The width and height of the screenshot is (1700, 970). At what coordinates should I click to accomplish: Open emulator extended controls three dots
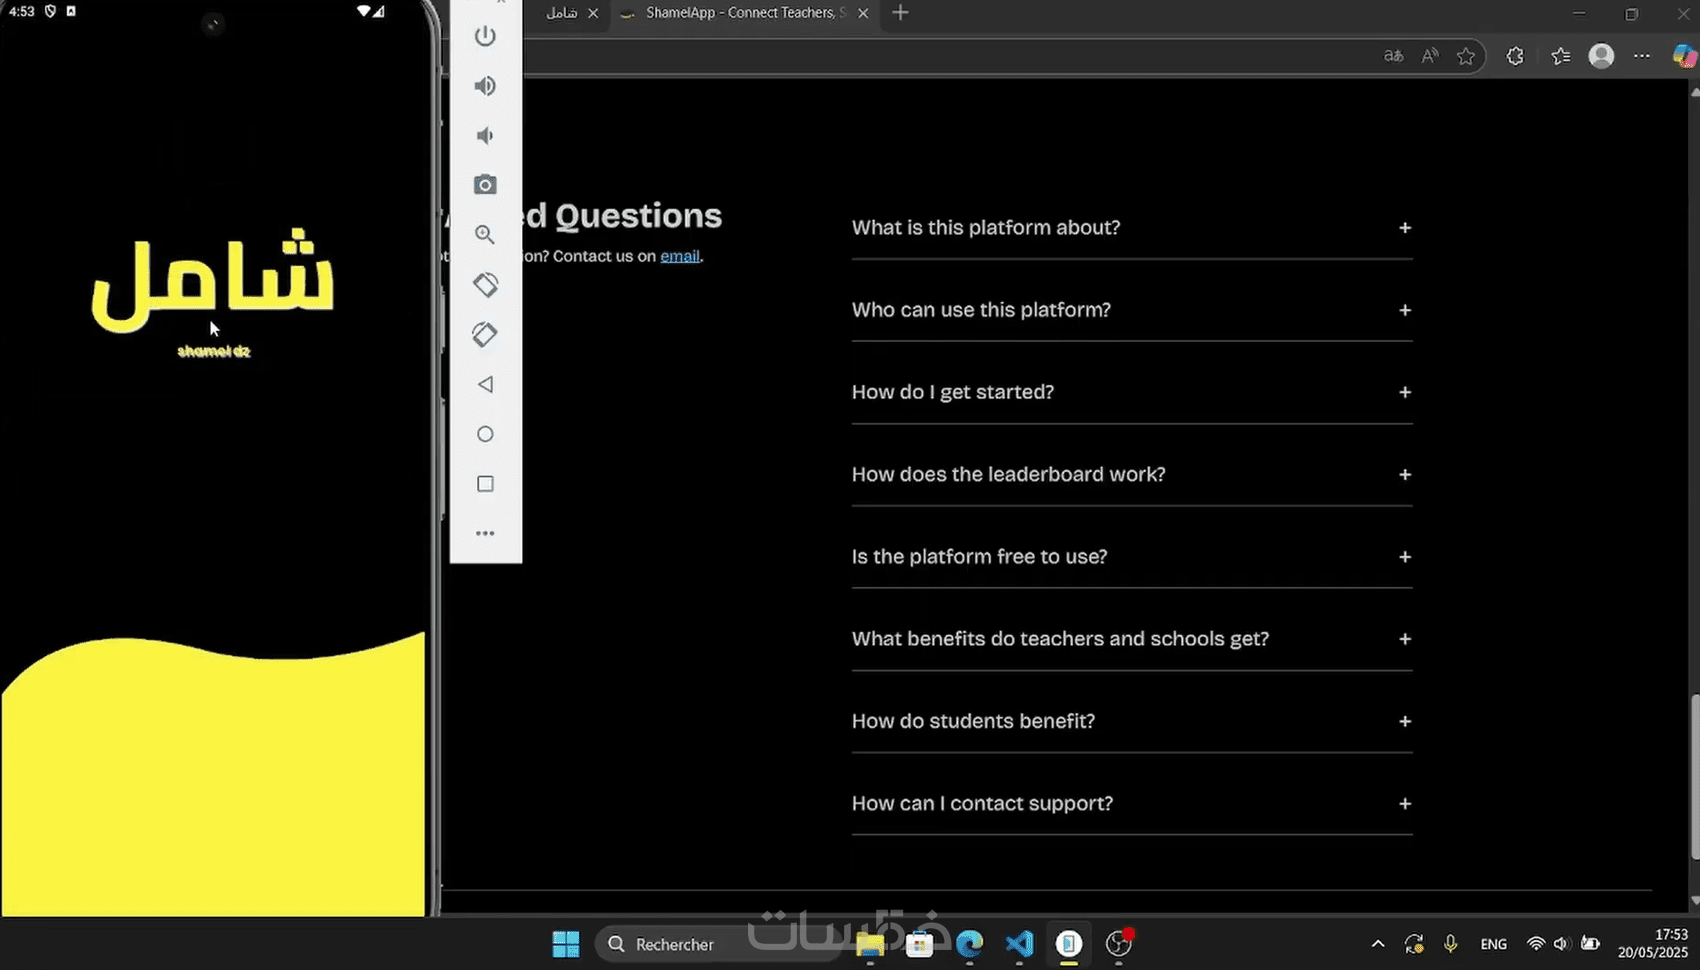[x=485, y=534]
